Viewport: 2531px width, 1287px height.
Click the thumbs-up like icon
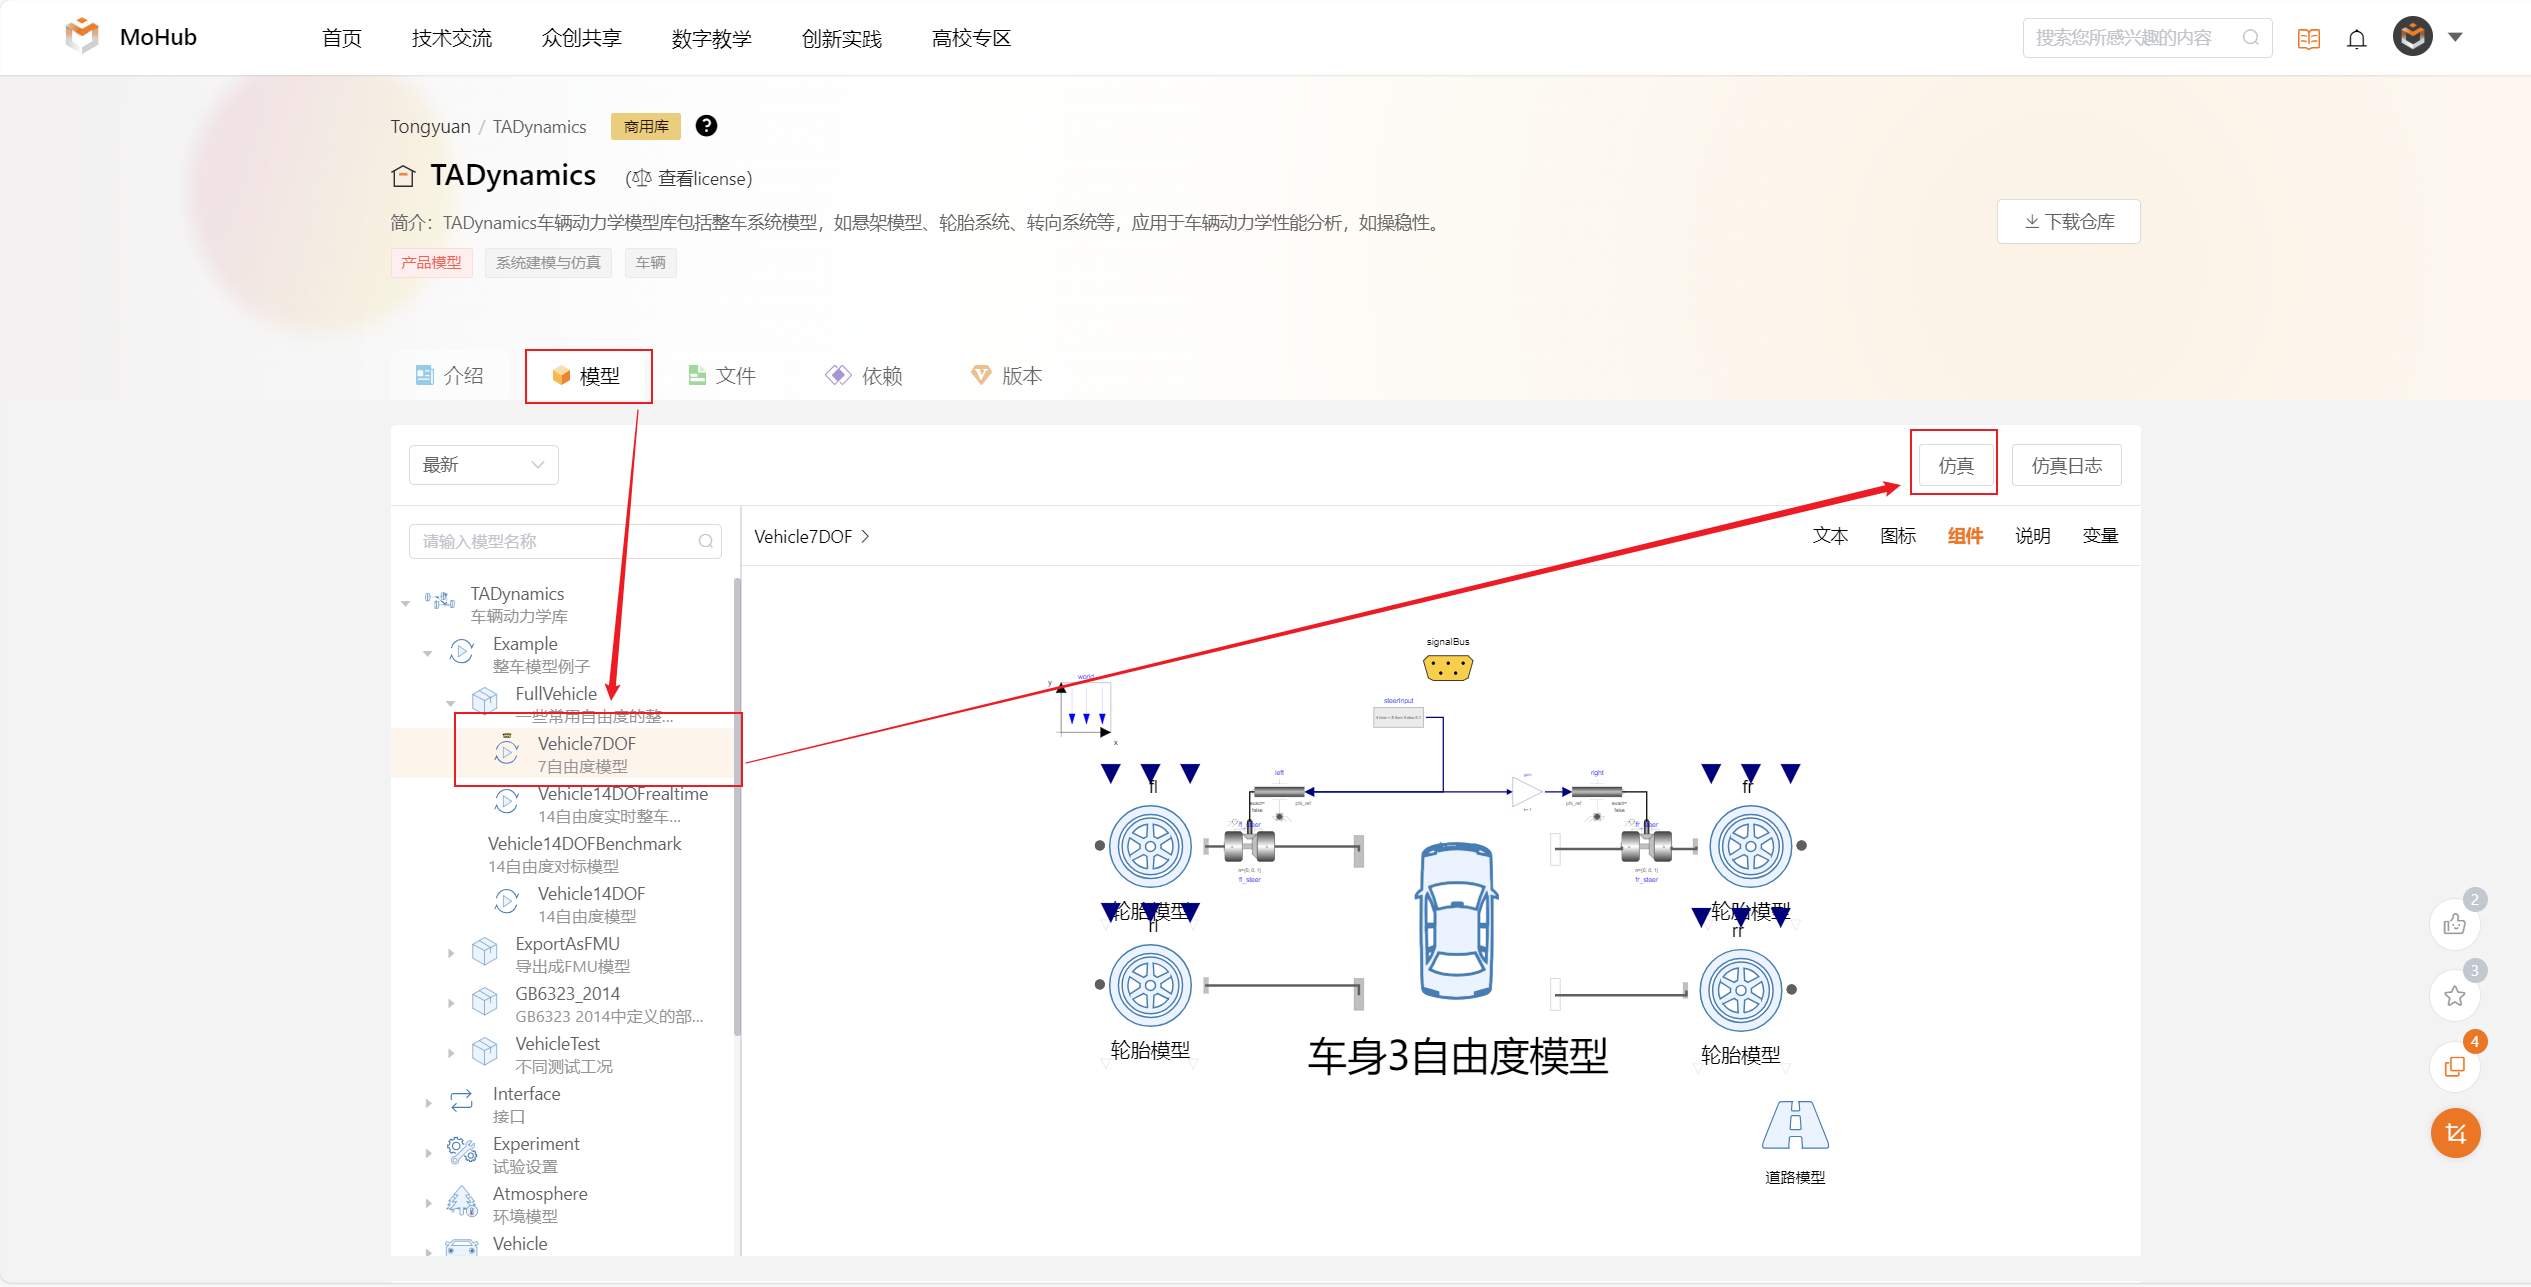(2454, 924)
